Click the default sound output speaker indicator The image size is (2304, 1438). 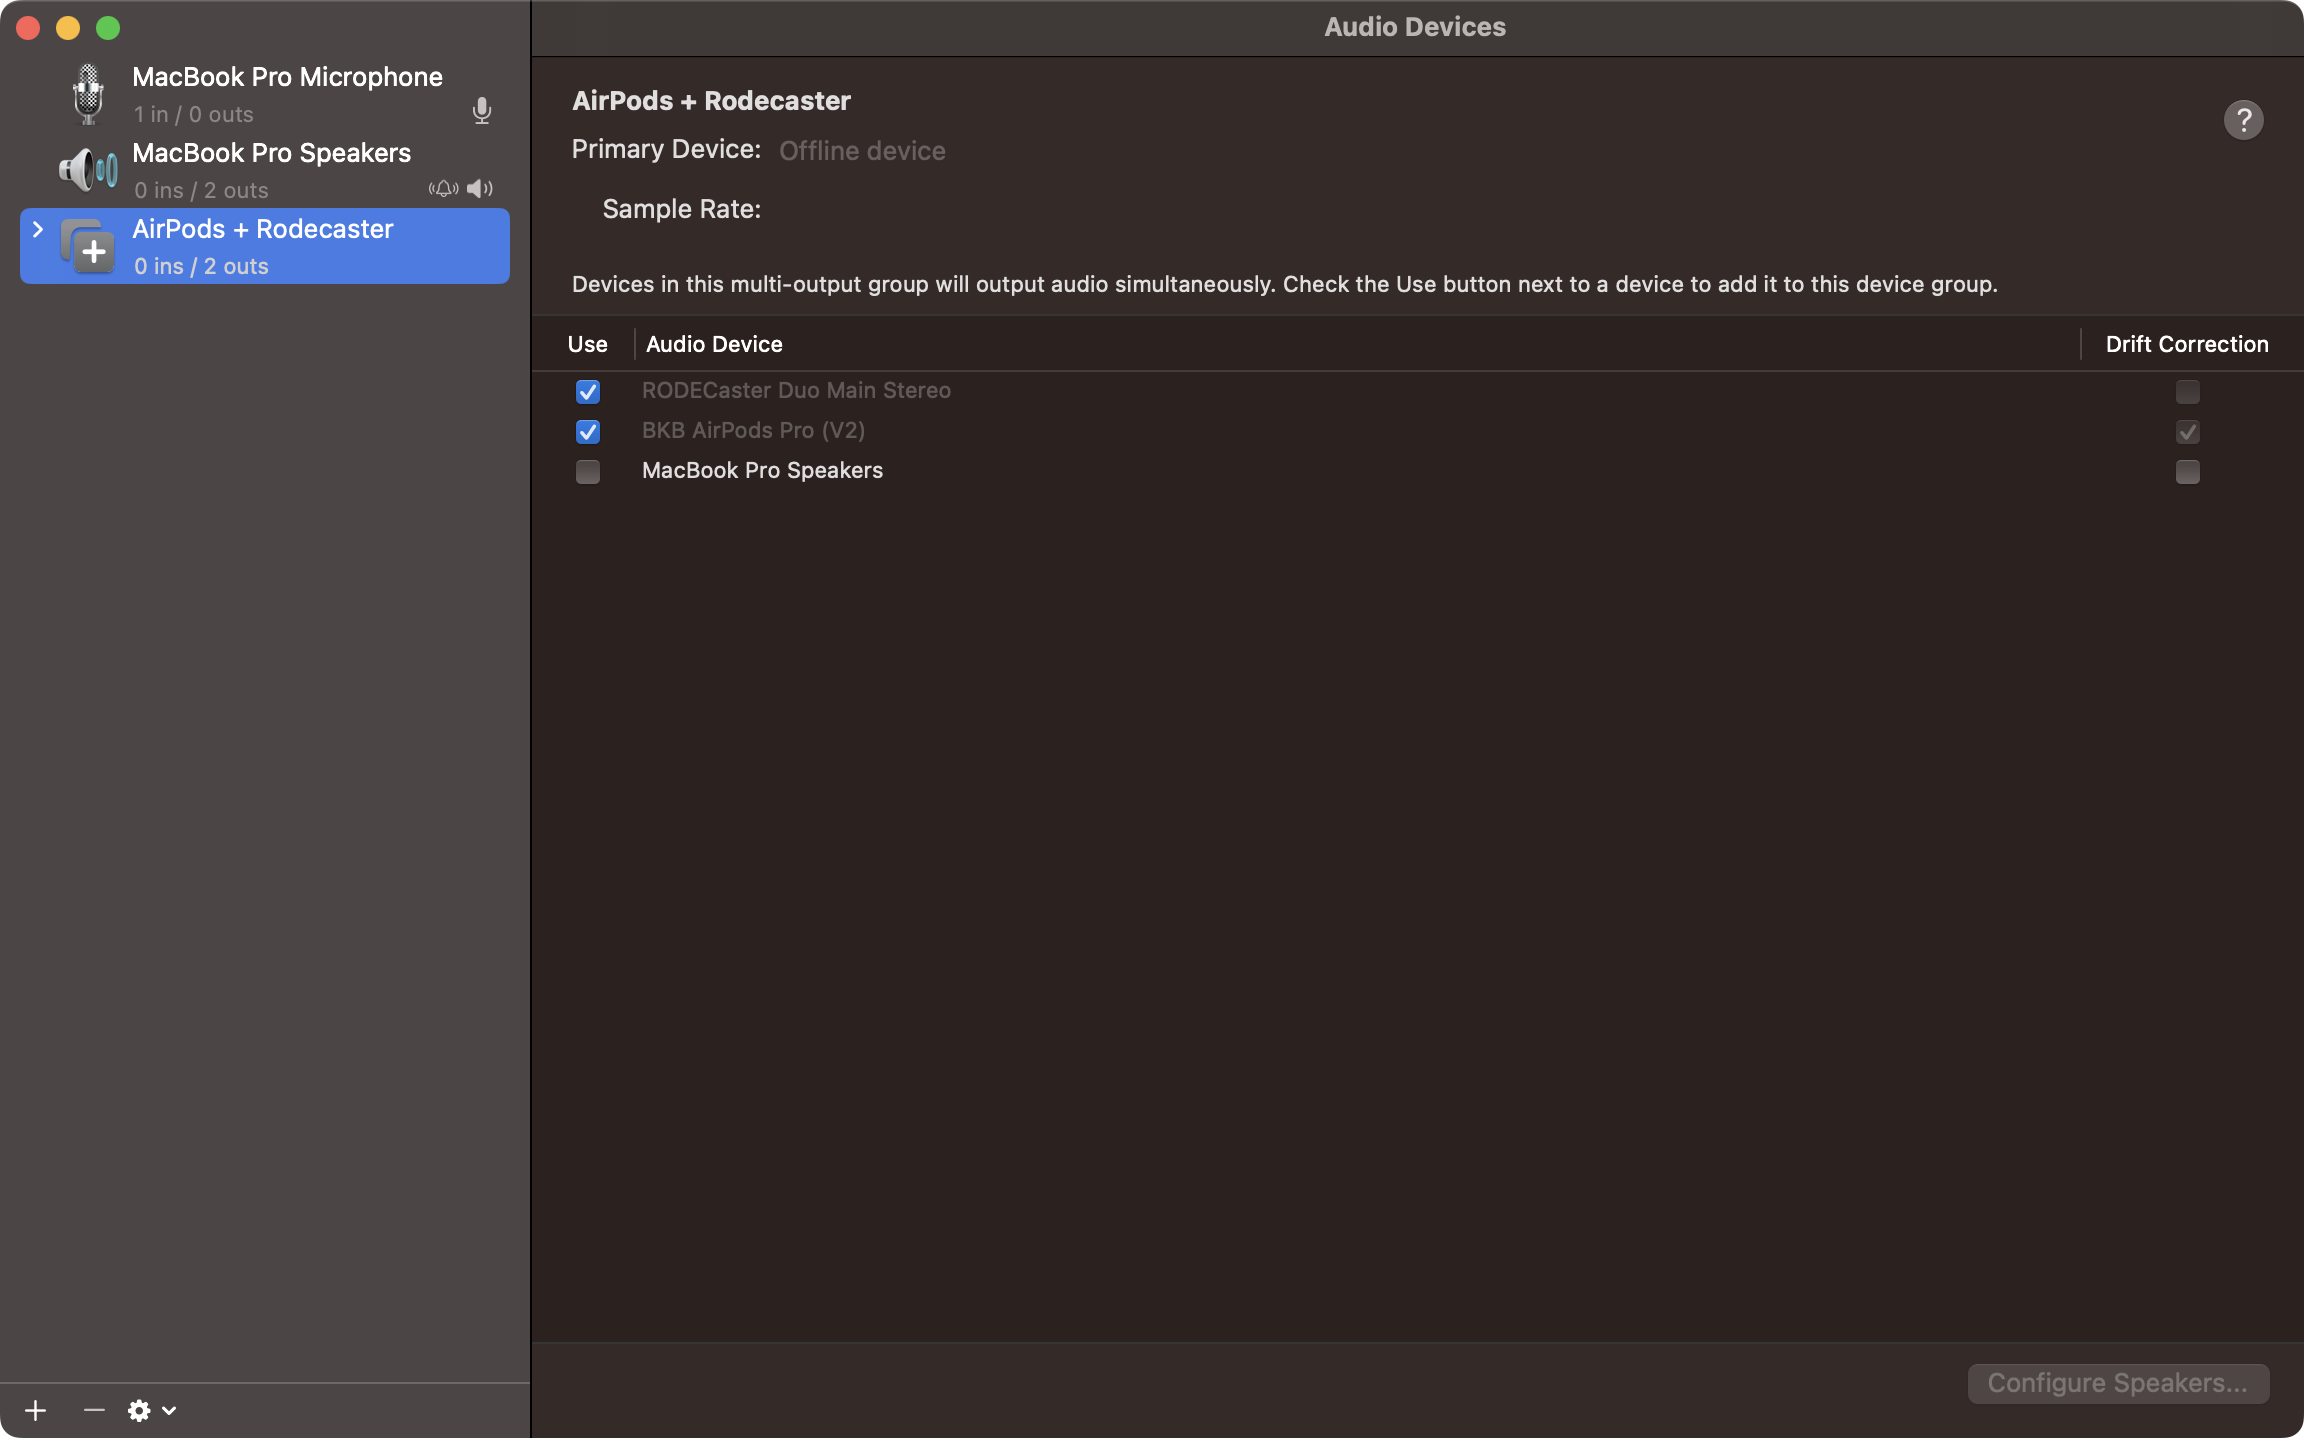pyautogui.click(x=480, y=188)
